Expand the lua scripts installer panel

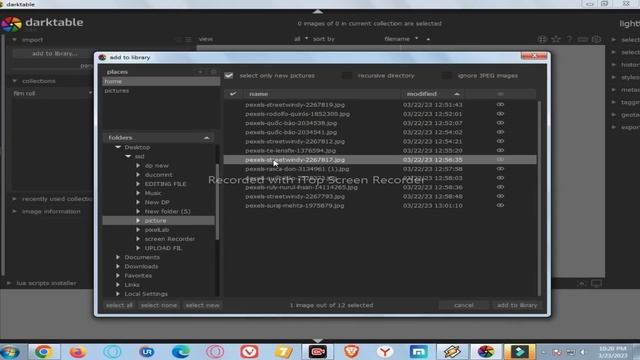[x=46, y=283]
